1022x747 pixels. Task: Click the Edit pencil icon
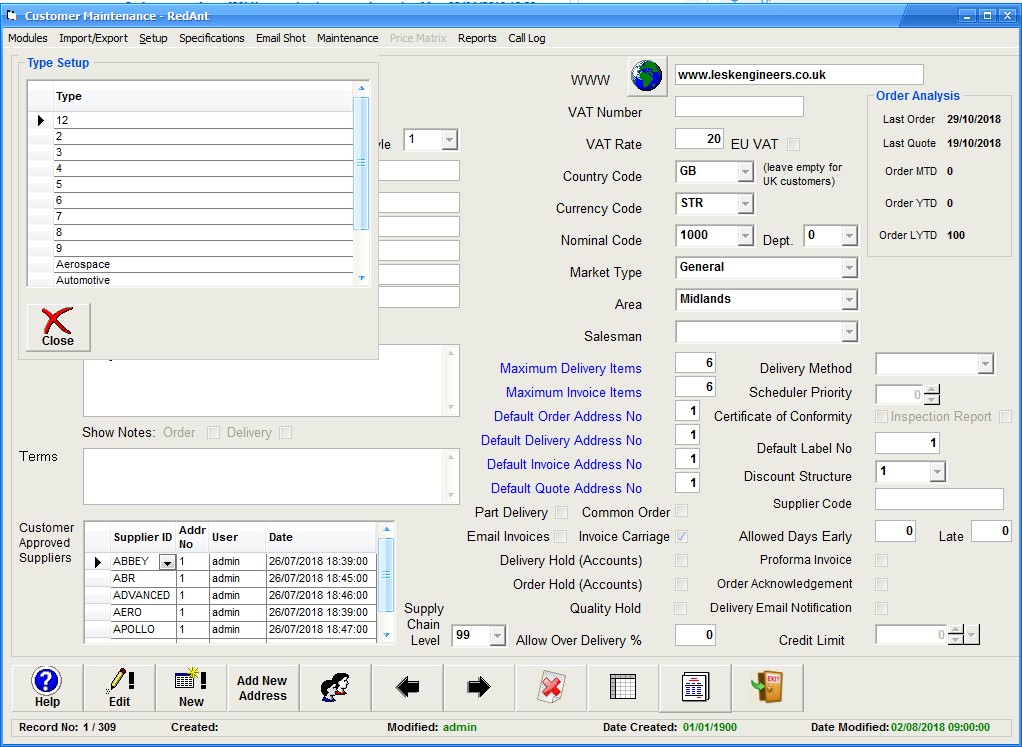(x=119, y=687)
